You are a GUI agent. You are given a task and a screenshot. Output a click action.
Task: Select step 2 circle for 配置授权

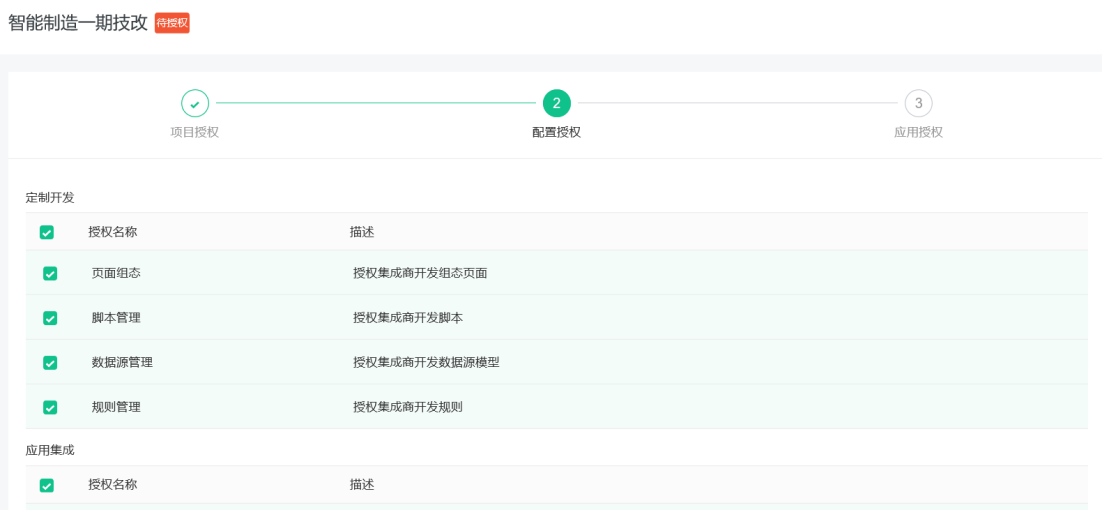click(x=557, y=103)
